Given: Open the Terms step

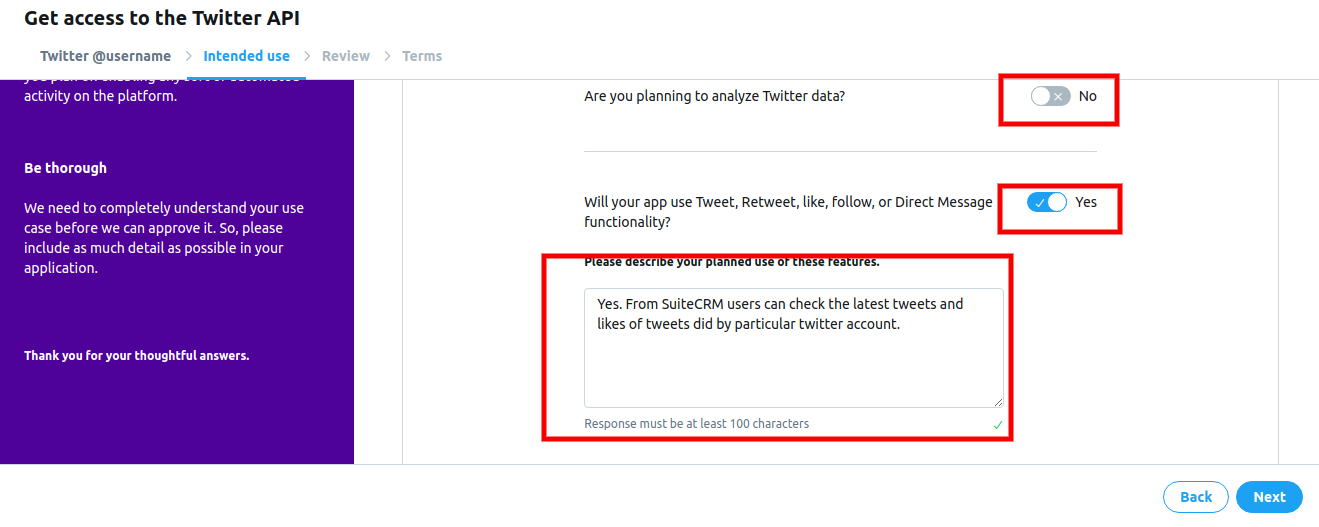Looking at the screenshot, I should coord(422,56).
